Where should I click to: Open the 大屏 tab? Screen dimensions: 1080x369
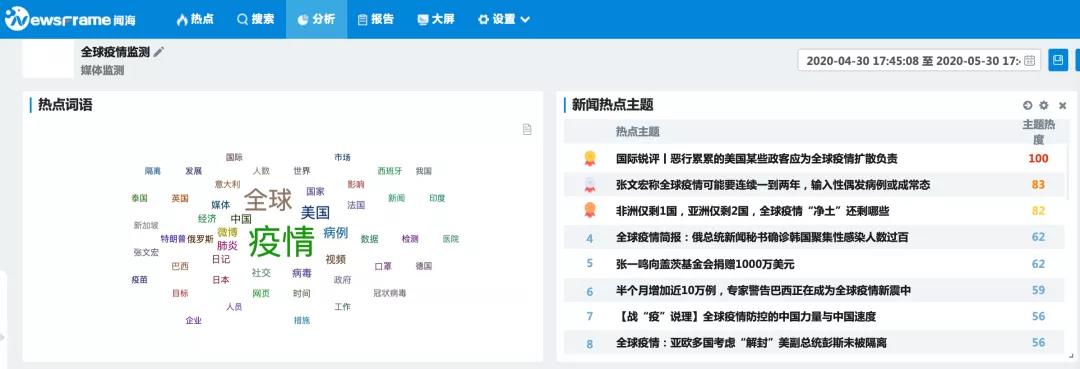coord(436,19)
